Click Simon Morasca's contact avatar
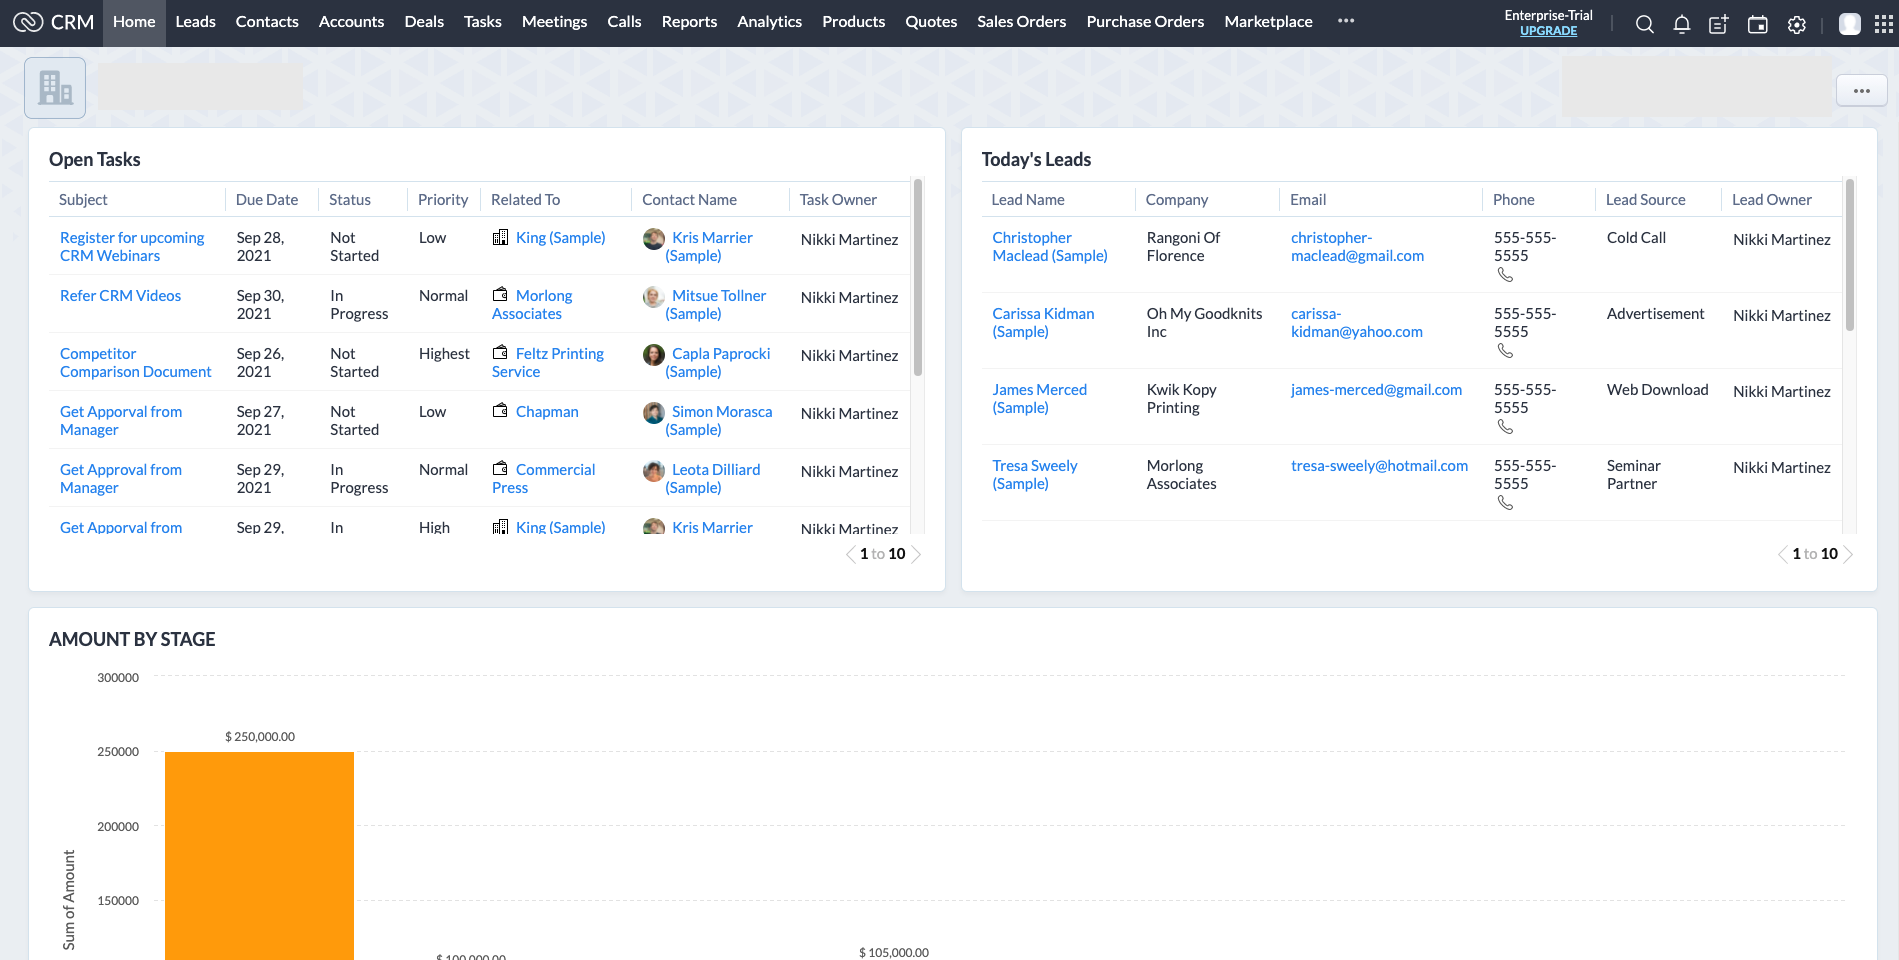This screenshot has width=1899, height=960. pos(654,413)
